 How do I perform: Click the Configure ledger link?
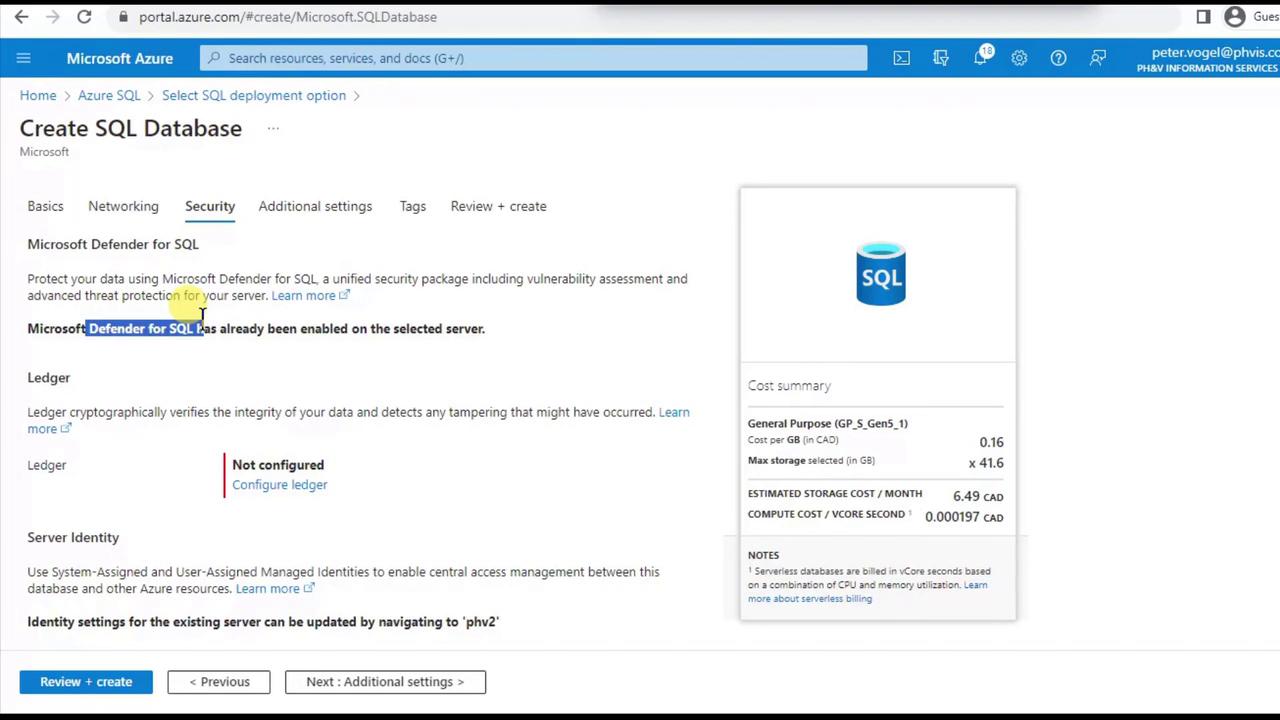tap(280, 484)
